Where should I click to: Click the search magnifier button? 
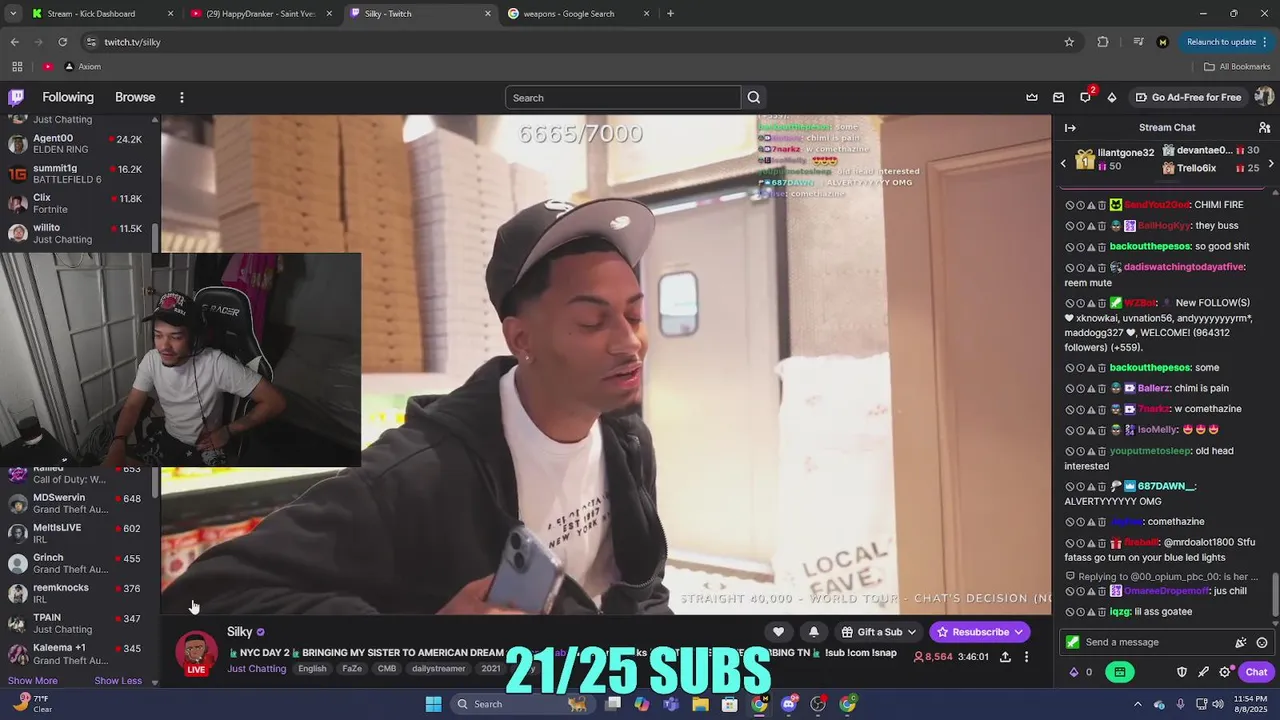[x=754, y=97]
